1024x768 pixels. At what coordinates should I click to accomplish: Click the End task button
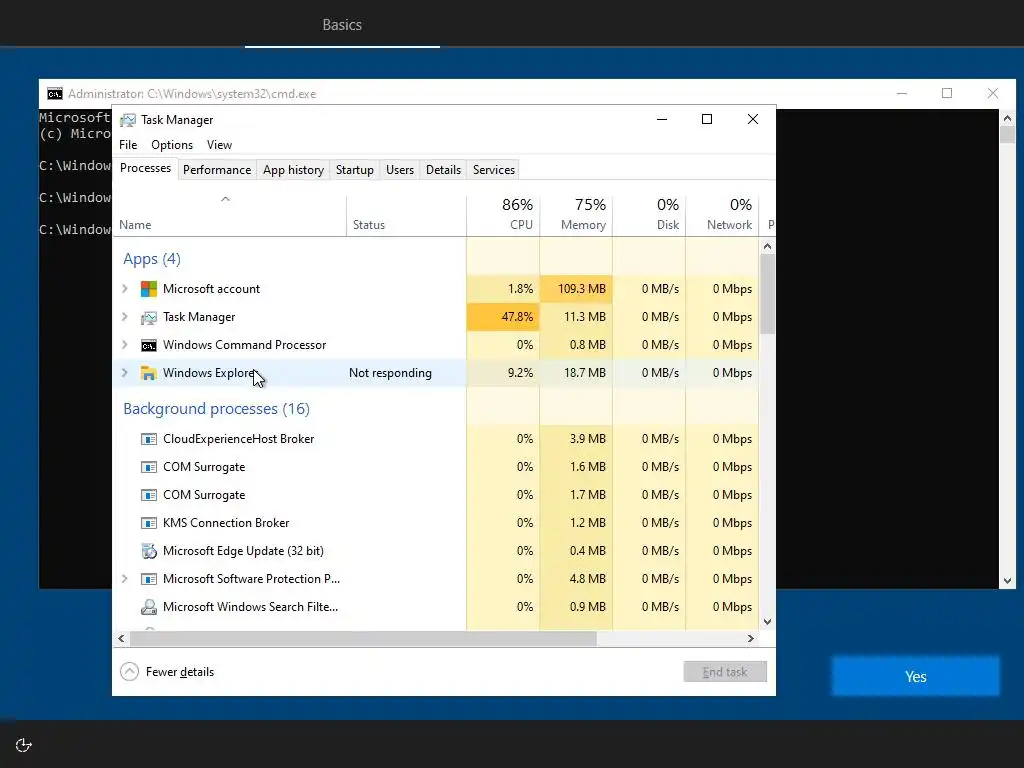click(x=725, y=672)
